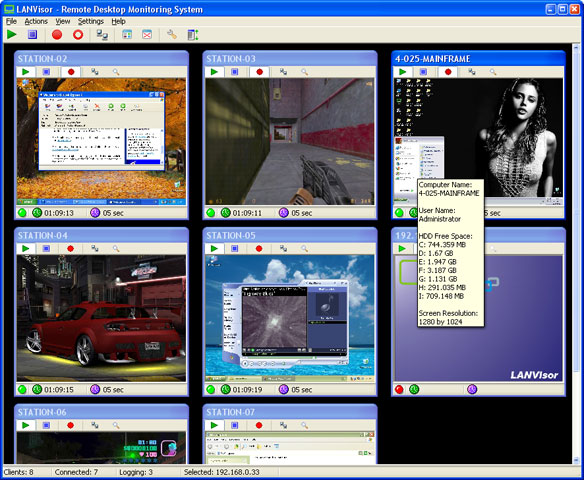
Task: Start monitoring with main toolbar green play
Action: coord(12,35)
